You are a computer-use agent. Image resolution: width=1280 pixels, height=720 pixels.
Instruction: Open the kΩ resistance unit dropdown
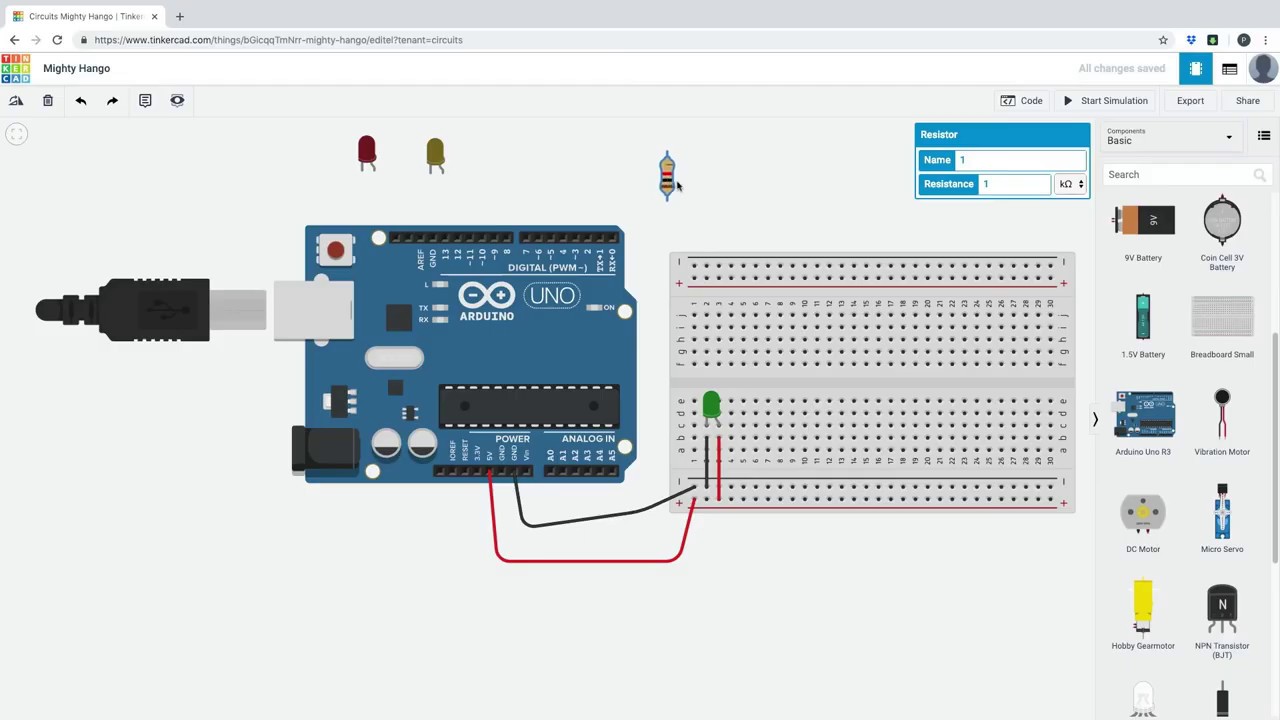(1072, 184)
